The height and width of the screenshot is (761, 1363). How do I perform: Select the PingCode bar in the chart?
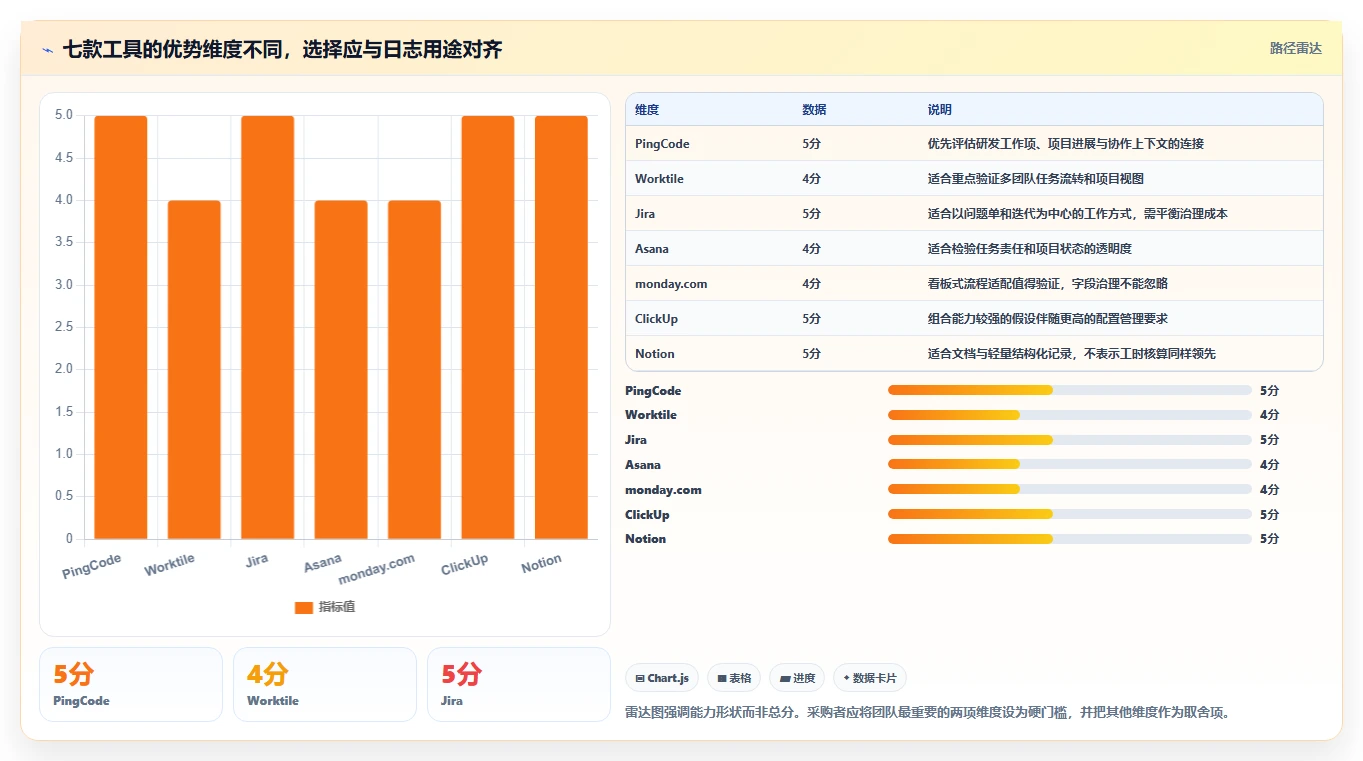121,327
